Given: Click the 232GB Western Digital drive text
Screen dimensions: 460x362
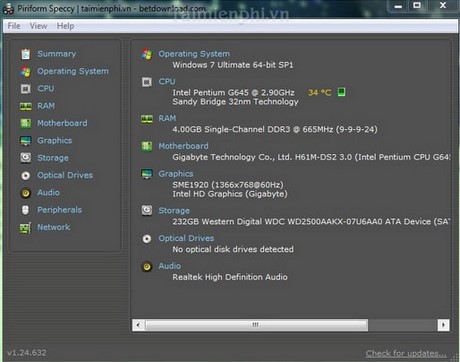Looking at the screenshot, I should click(x=311, y=222).
